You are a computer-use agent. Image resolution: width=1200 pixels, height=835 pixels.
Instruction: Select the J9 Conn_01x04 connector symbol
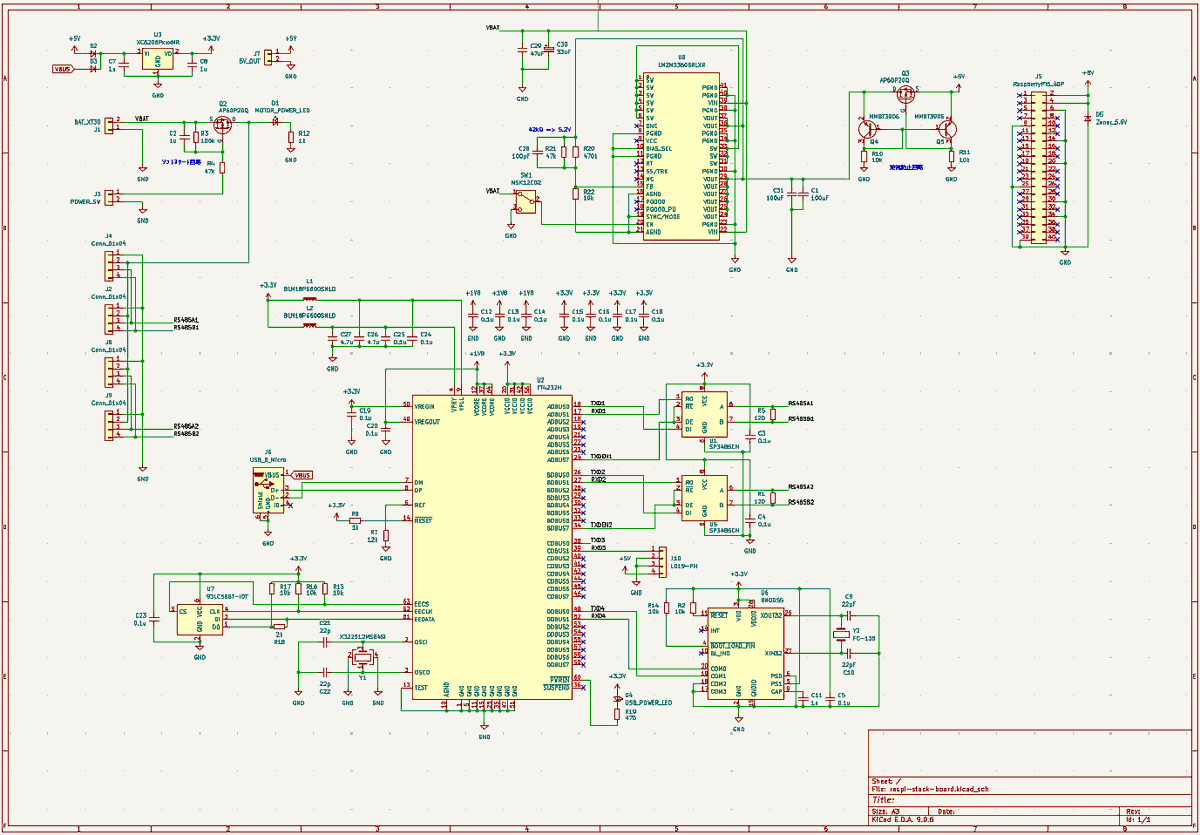(x=110, y=425)
